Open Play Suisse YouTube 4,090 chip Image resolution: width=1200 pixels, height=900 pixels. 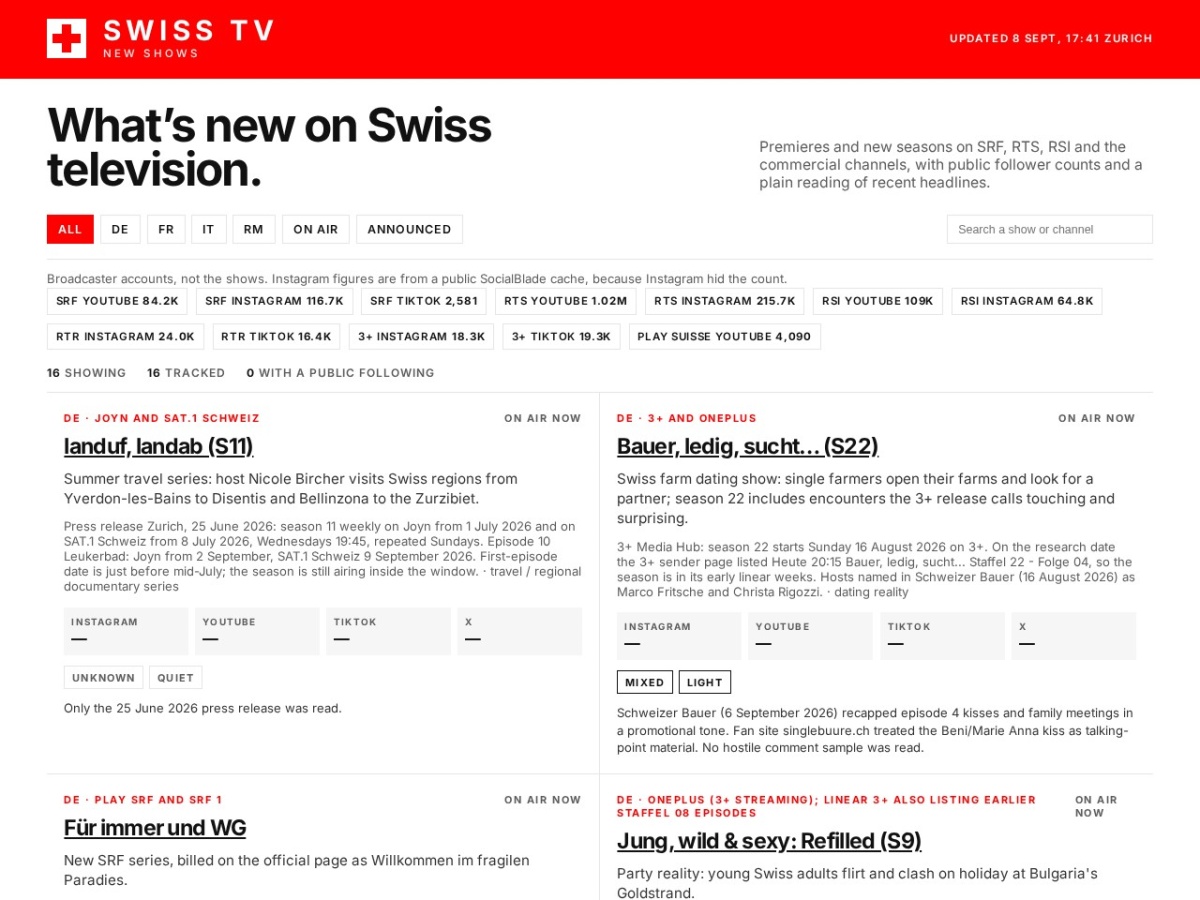(x=724, y=337)
